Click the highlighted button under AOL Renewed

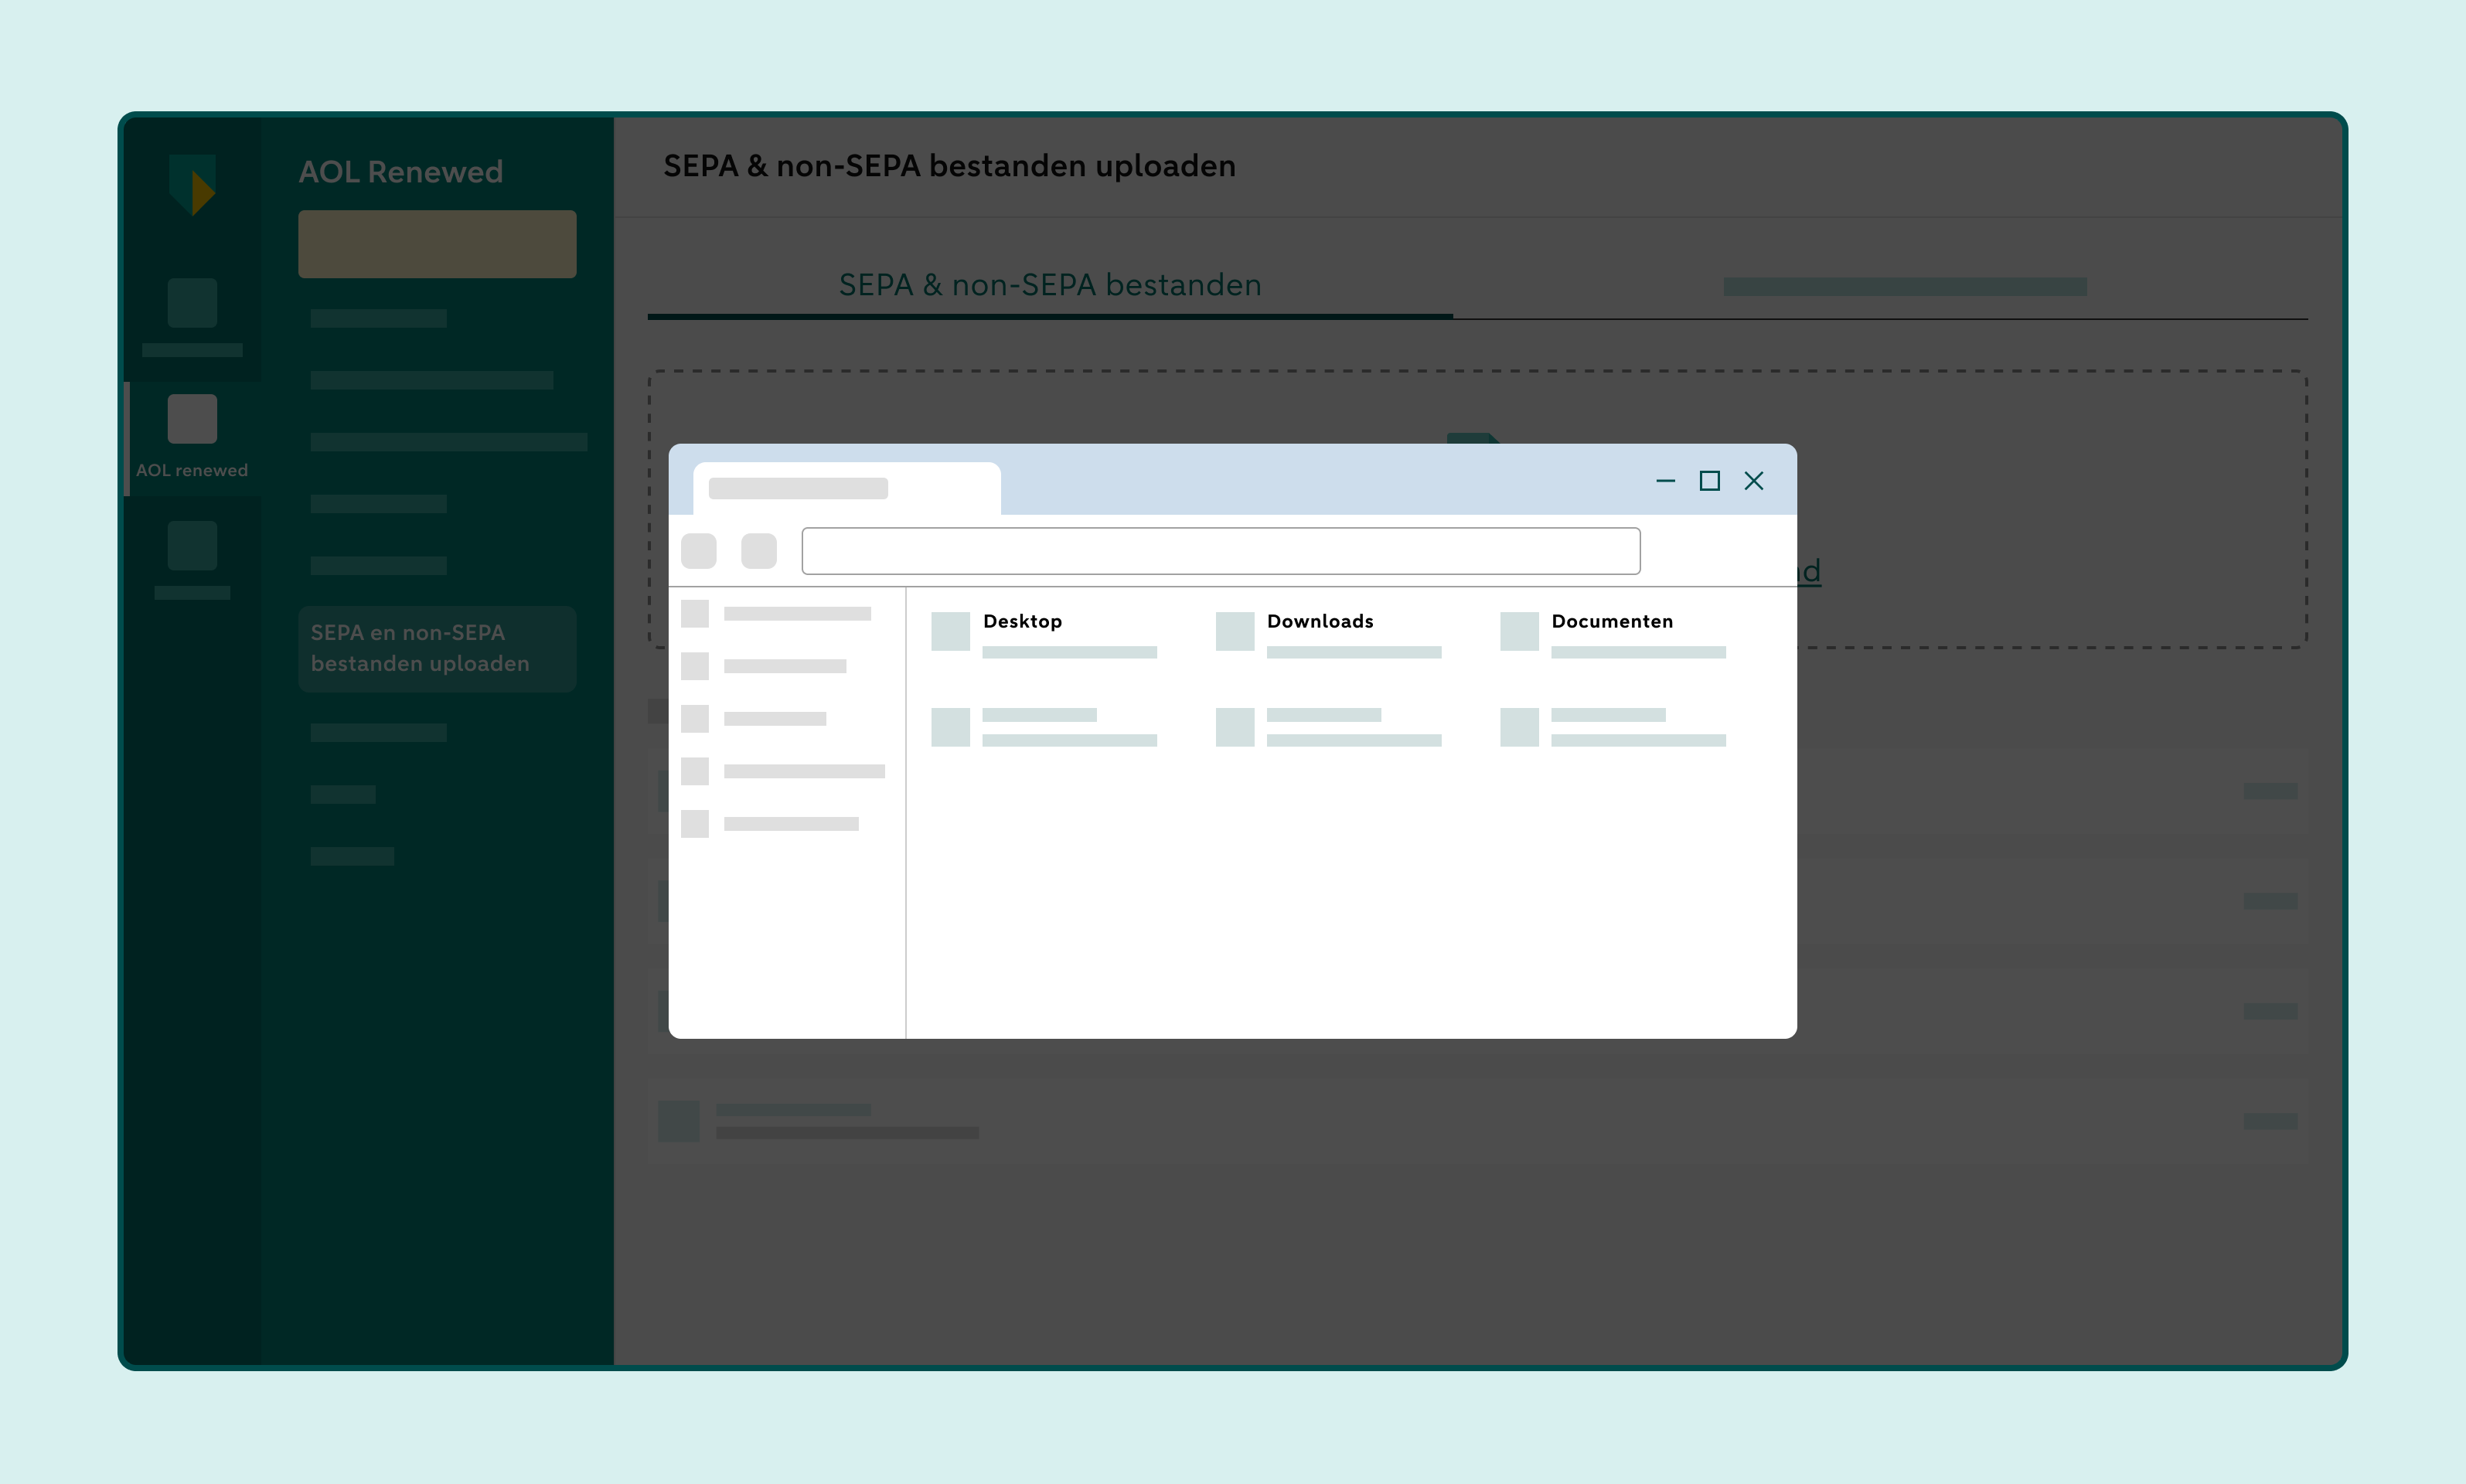(437, 244)
